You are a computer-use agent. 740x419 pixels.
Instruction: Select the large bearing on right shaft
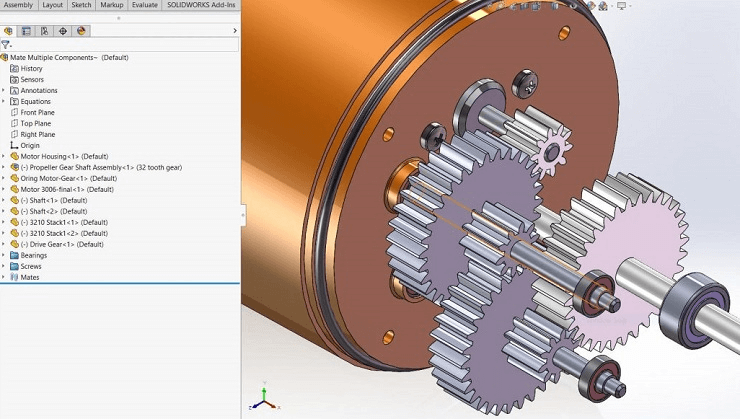click(x=695, y=308)
